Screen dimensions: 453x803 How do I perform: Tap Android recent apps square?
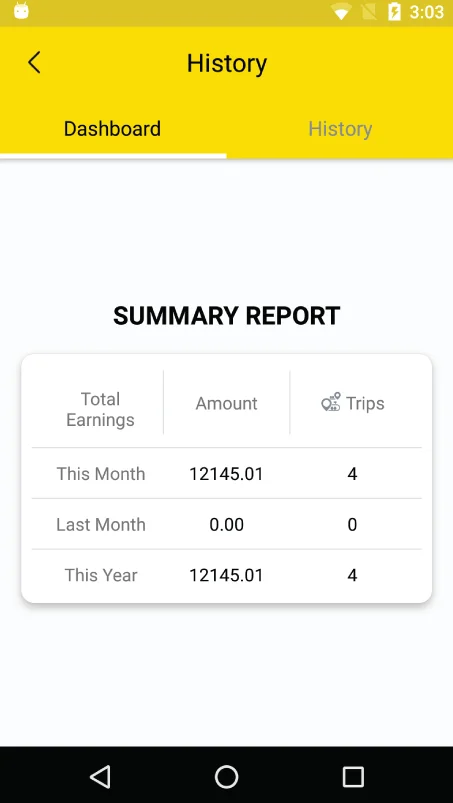pos(353,776)
